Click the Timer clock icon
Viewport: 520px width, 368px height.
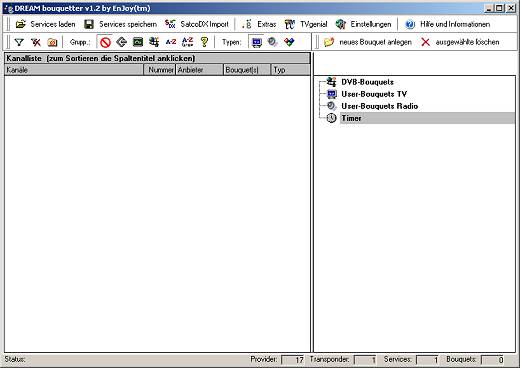[331, 118]
